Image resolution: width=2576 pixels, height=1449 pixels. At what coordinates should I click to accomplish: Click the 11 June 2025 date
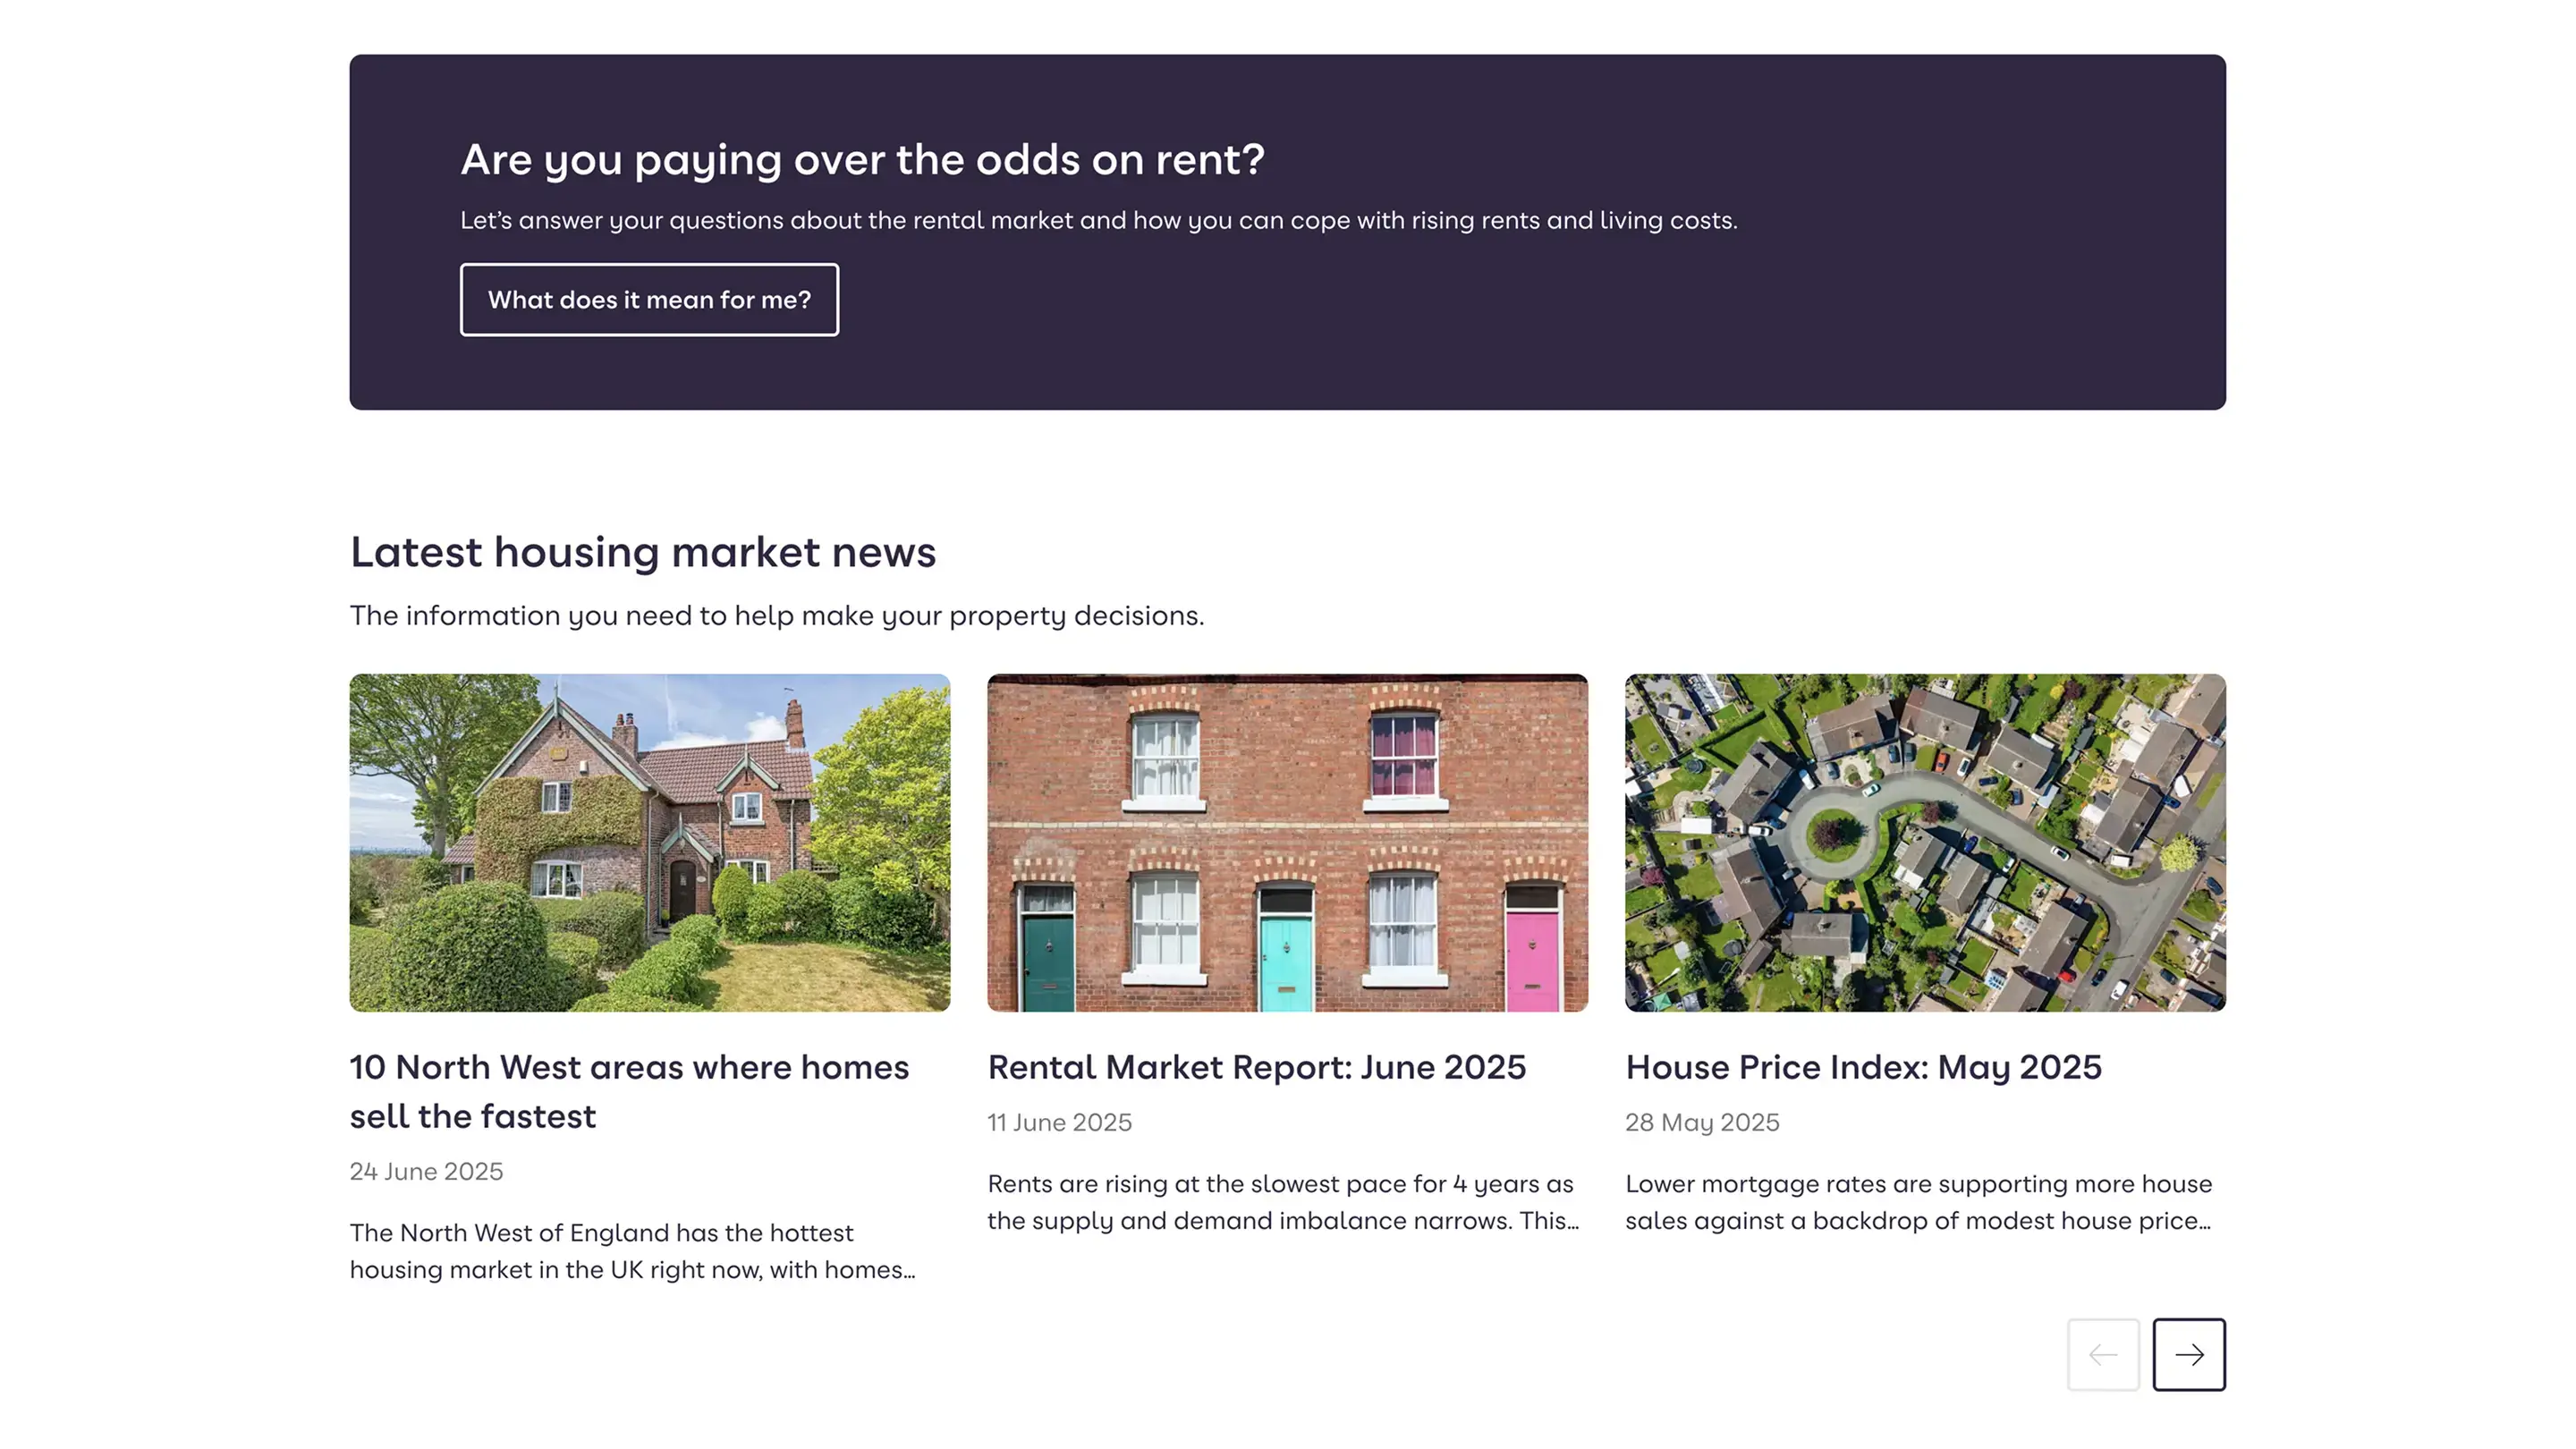(1059, 1122)
